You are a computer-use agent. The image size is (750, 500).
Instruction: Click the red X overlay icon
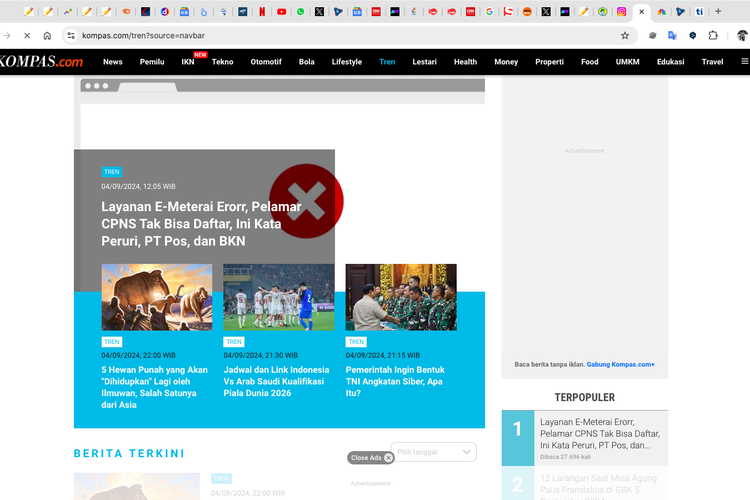pyautogui.click(x=307, y=201)
